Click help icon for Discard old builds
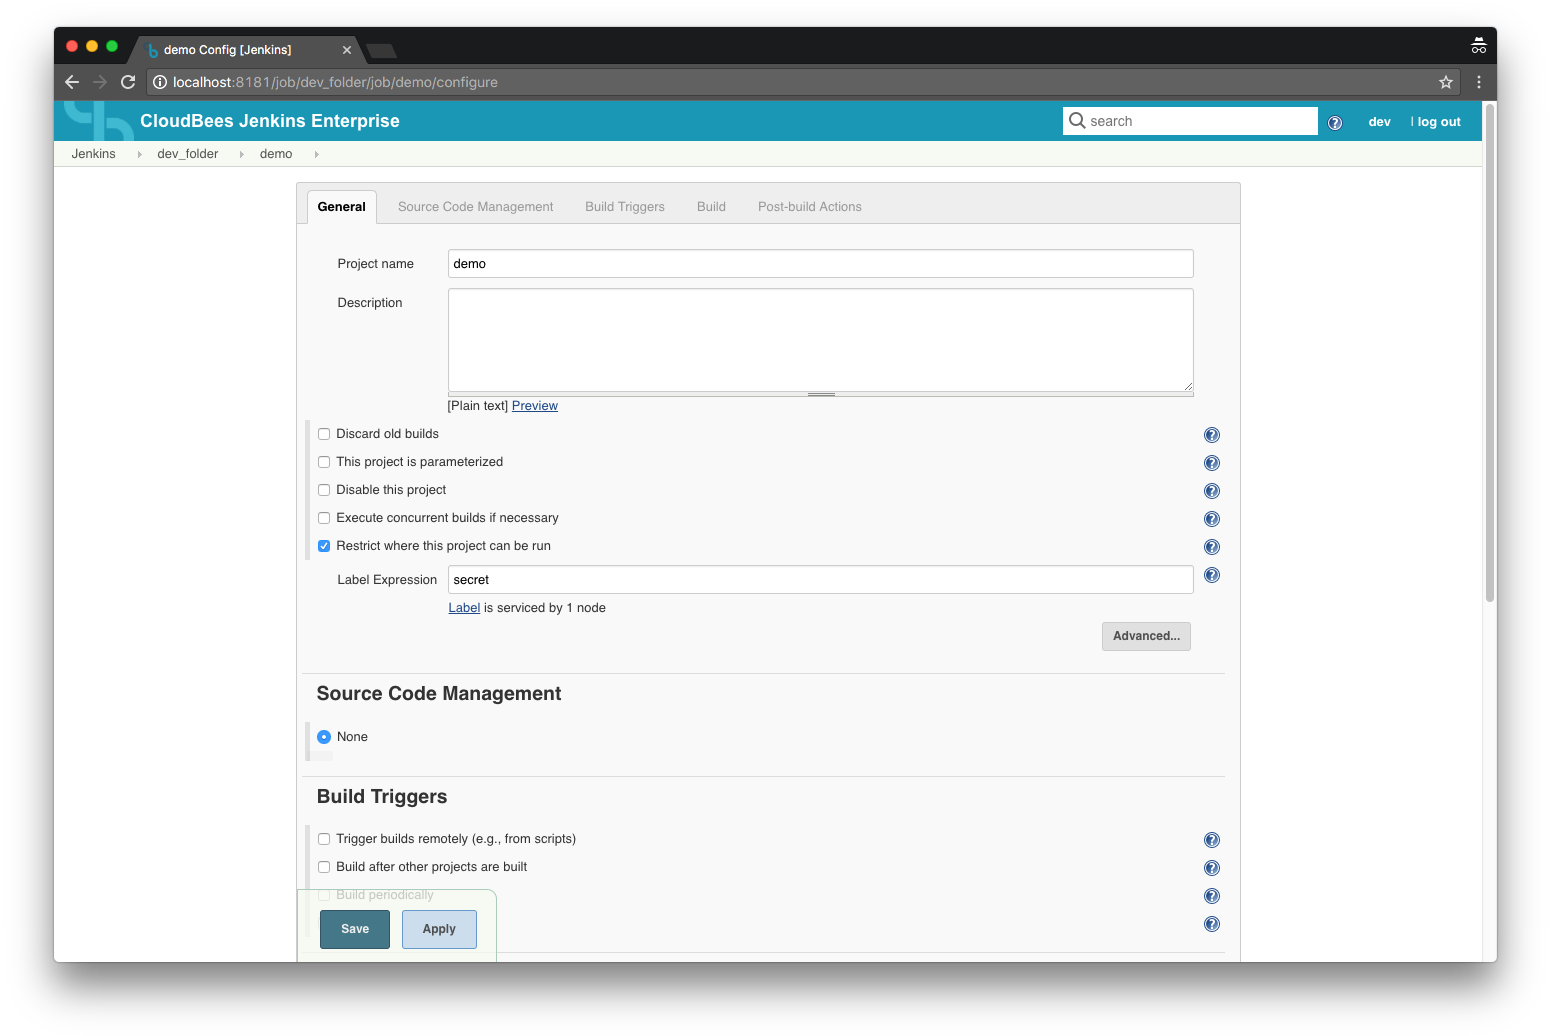 (1211, 435)
